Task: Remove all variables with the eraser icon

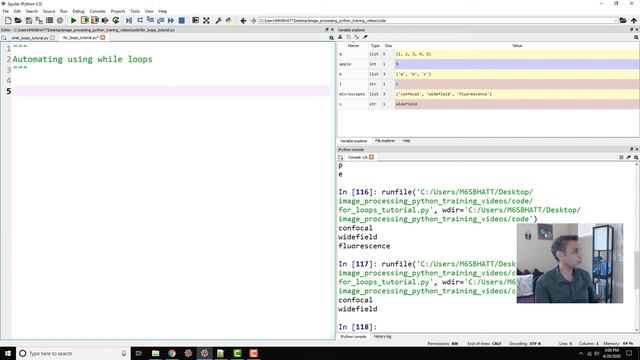Action: click(365, 37)
